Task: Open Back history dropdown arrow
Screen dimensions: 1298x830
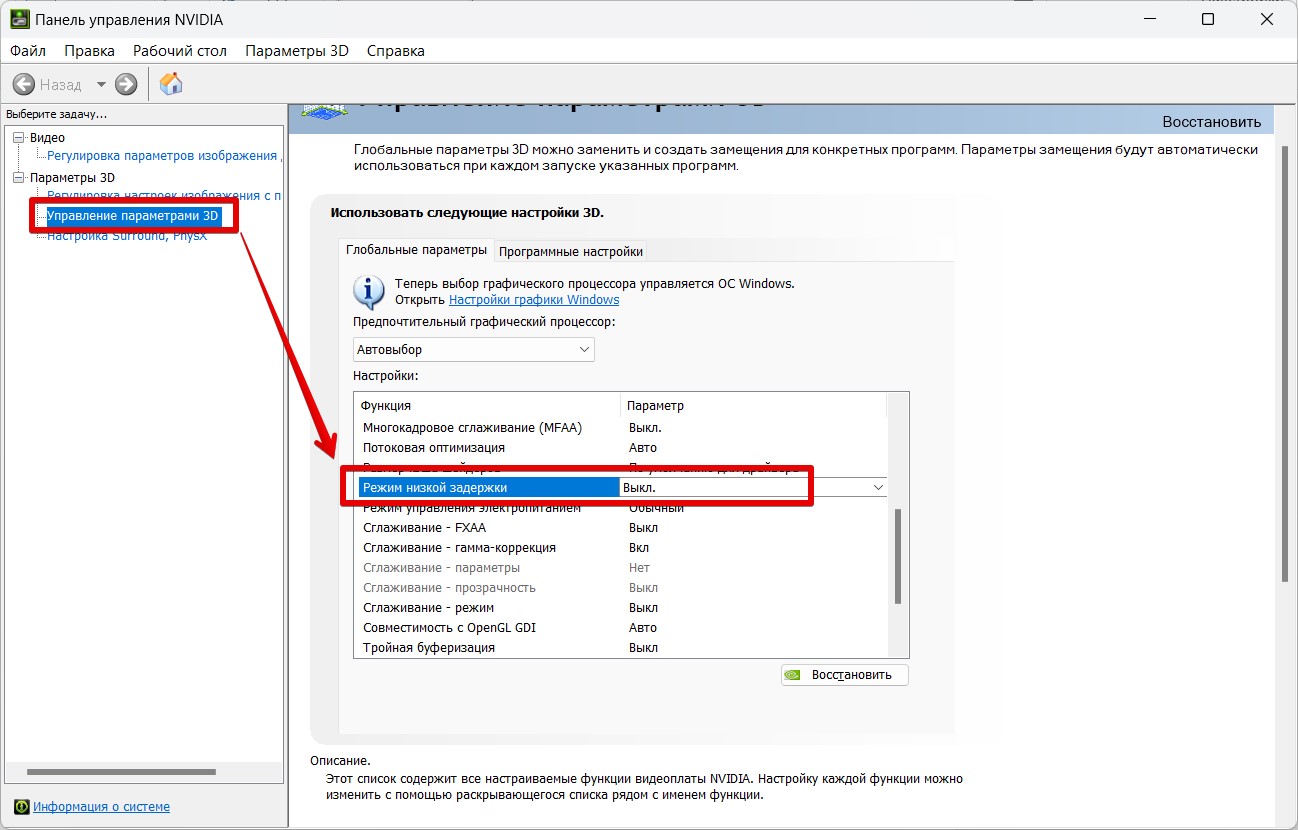Action: tap(101, 85)
